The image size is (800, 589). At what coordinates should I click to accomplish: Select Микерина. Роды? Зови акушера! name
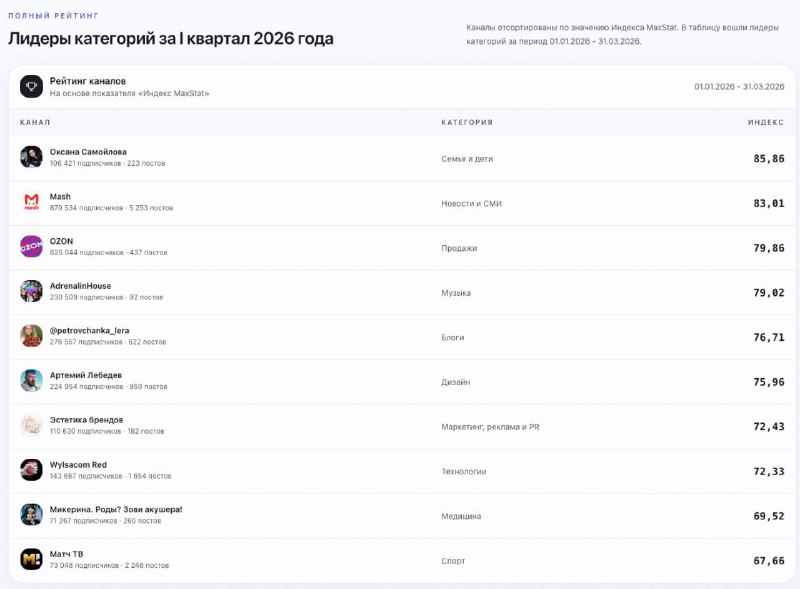tap(116, 509)
